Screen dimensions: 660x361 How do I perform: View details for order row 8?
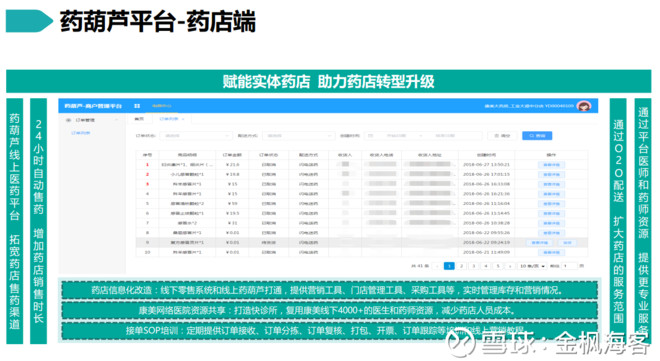(551, 233)
